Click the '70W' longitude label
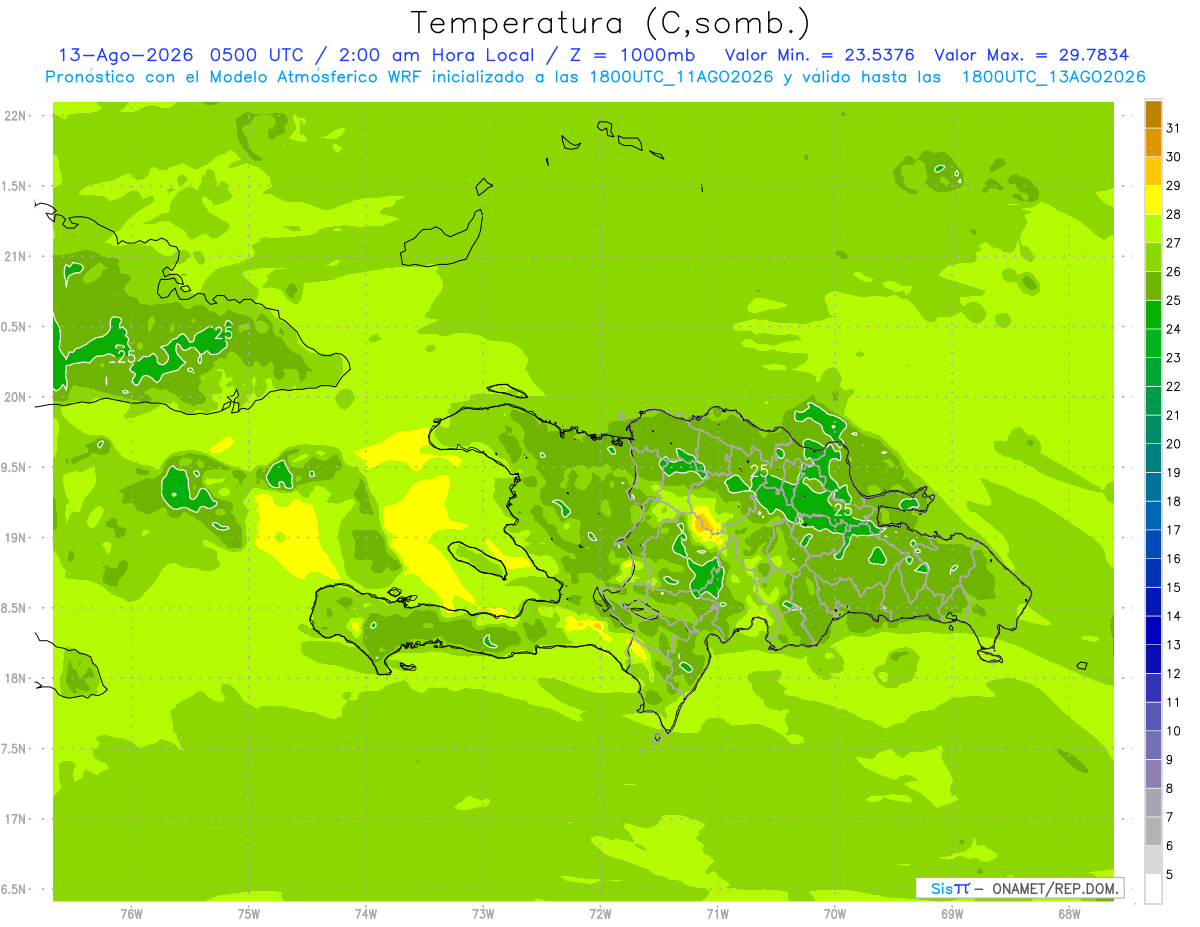Viewport: 1200px width, 927px height. tap(835, 914)
